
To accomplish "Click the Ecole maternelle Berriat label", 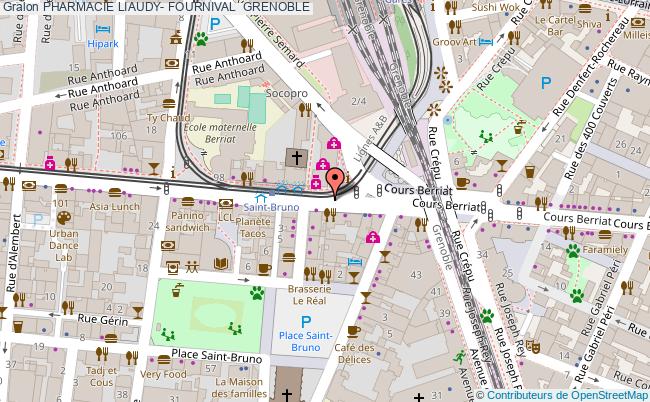I will (220, 133).
